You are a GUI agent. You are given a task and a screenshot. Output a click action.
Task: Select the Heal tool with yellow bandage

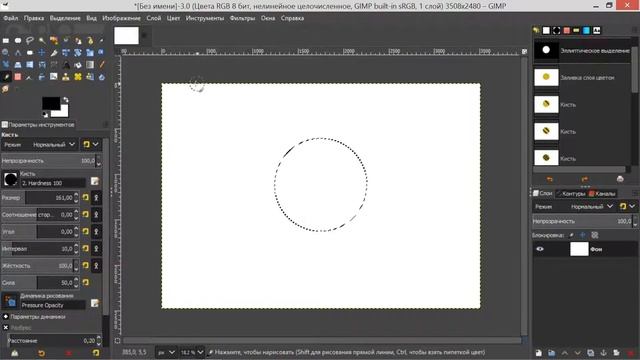[x=78, y=77]
